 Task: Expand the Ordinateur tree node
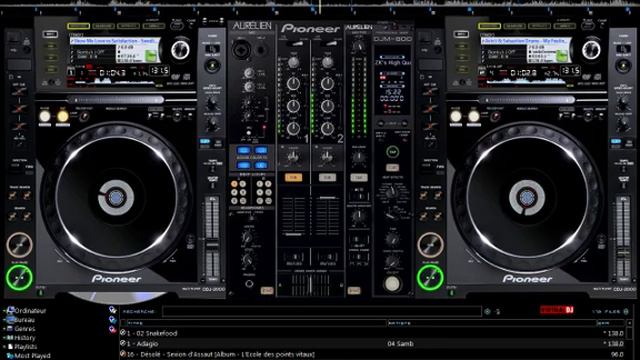4,311
